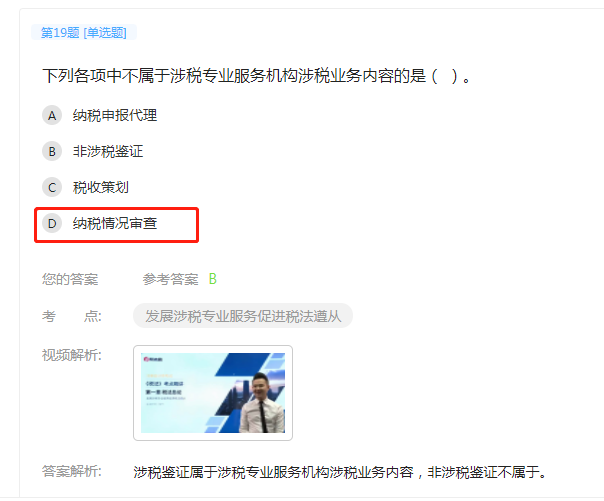The width and height of the screenshot is (604, 501).
Task: Open the 发展涉税专业服务促进税法遵从 knowledge point tag
Action: pos(243,316)
